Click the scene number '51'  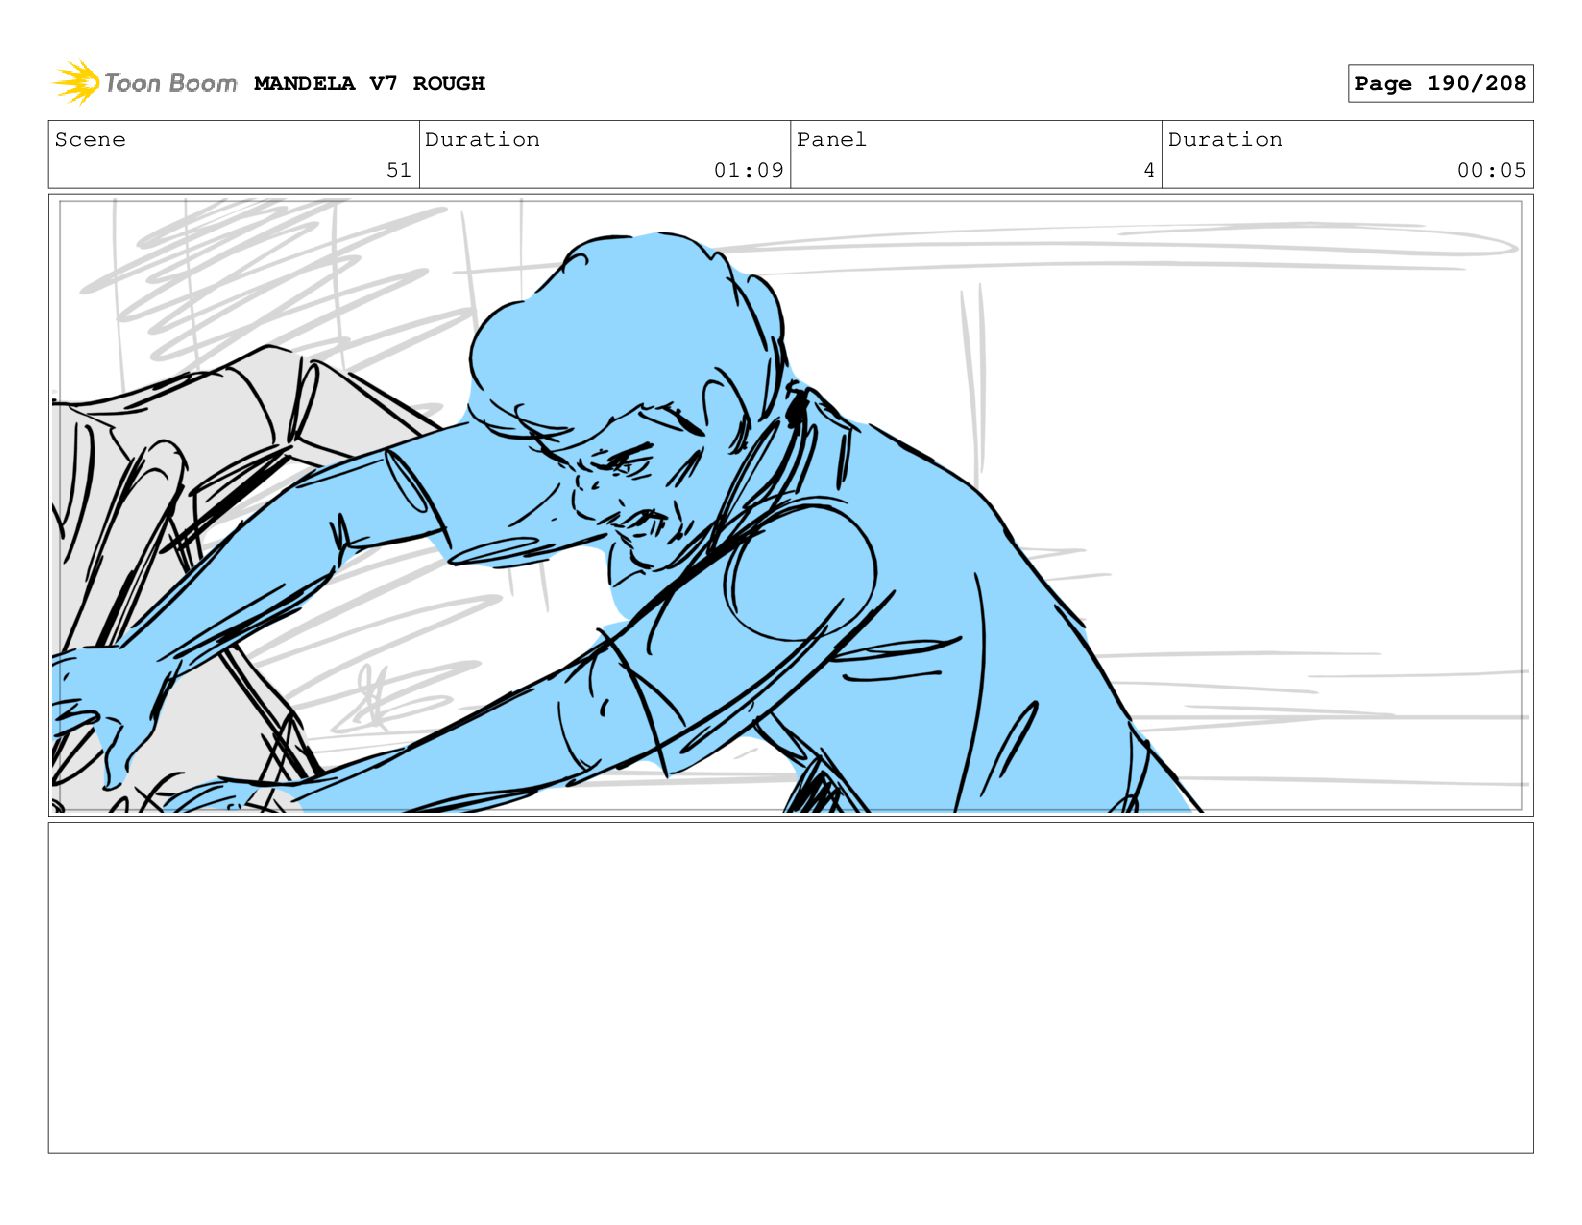pyautogui.click(x=399, y=170)
